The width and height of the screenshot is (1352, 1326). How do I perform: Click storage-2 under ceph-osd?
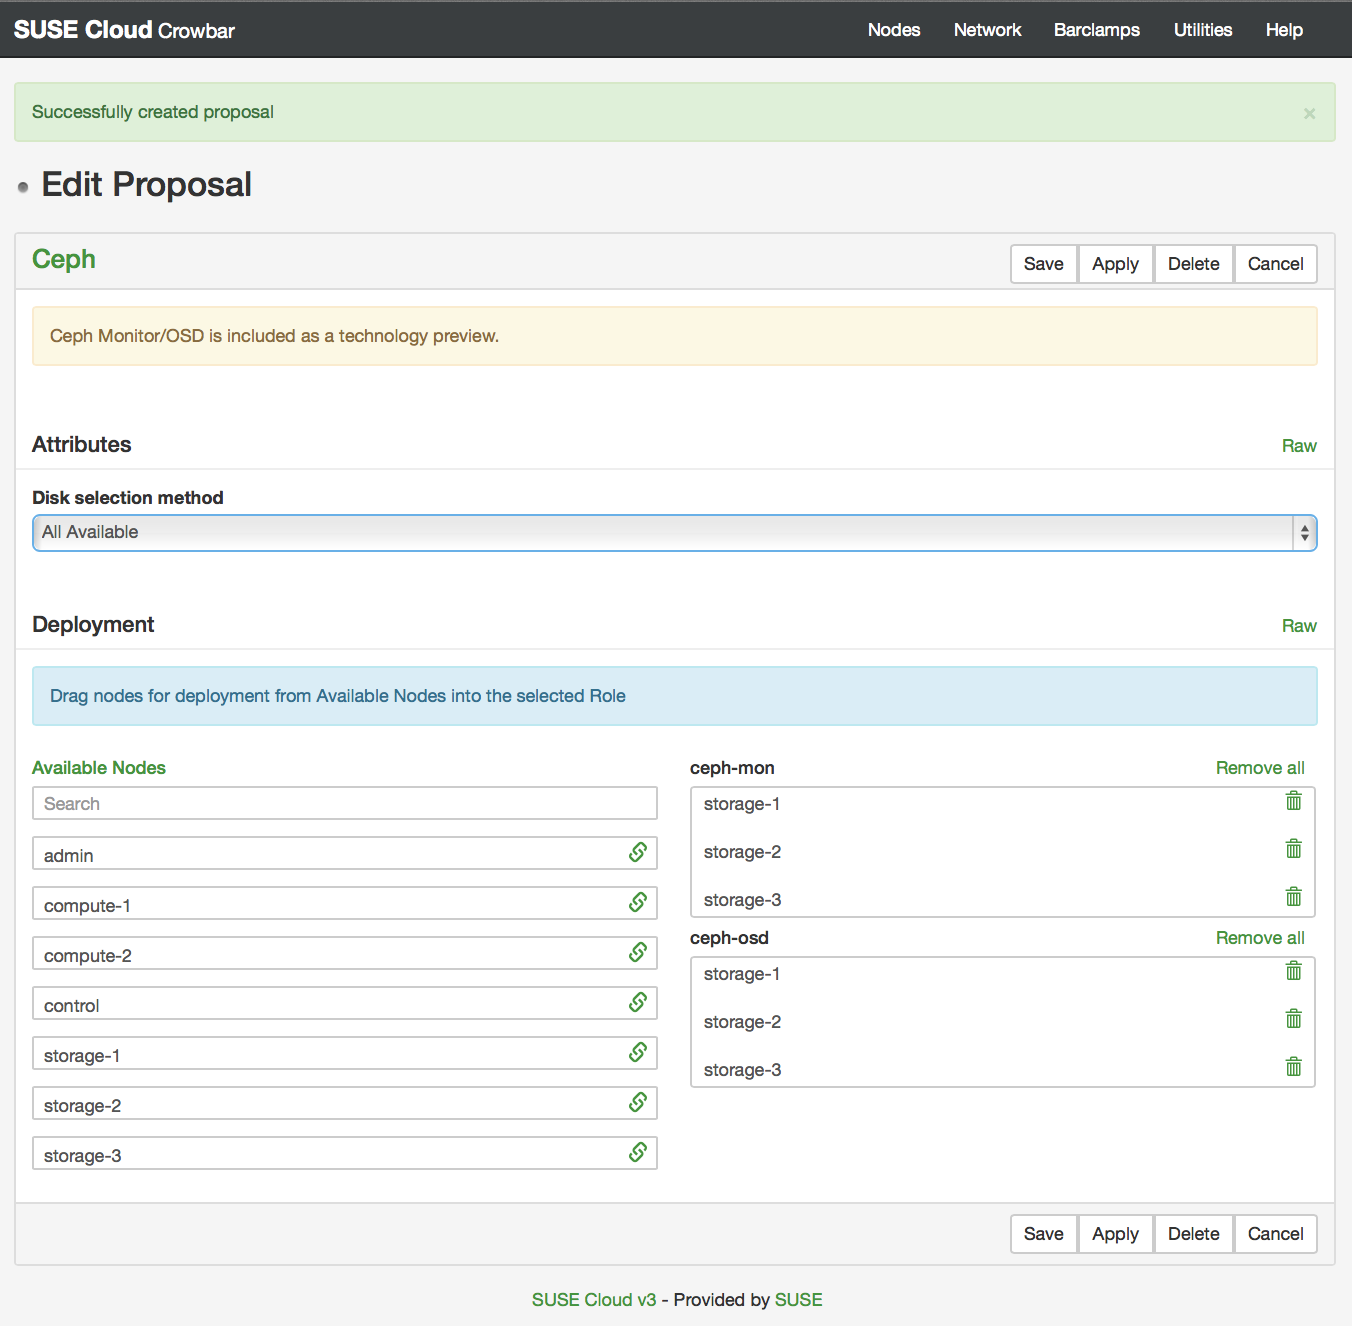pyautogui.click(x=742, y=1022)
